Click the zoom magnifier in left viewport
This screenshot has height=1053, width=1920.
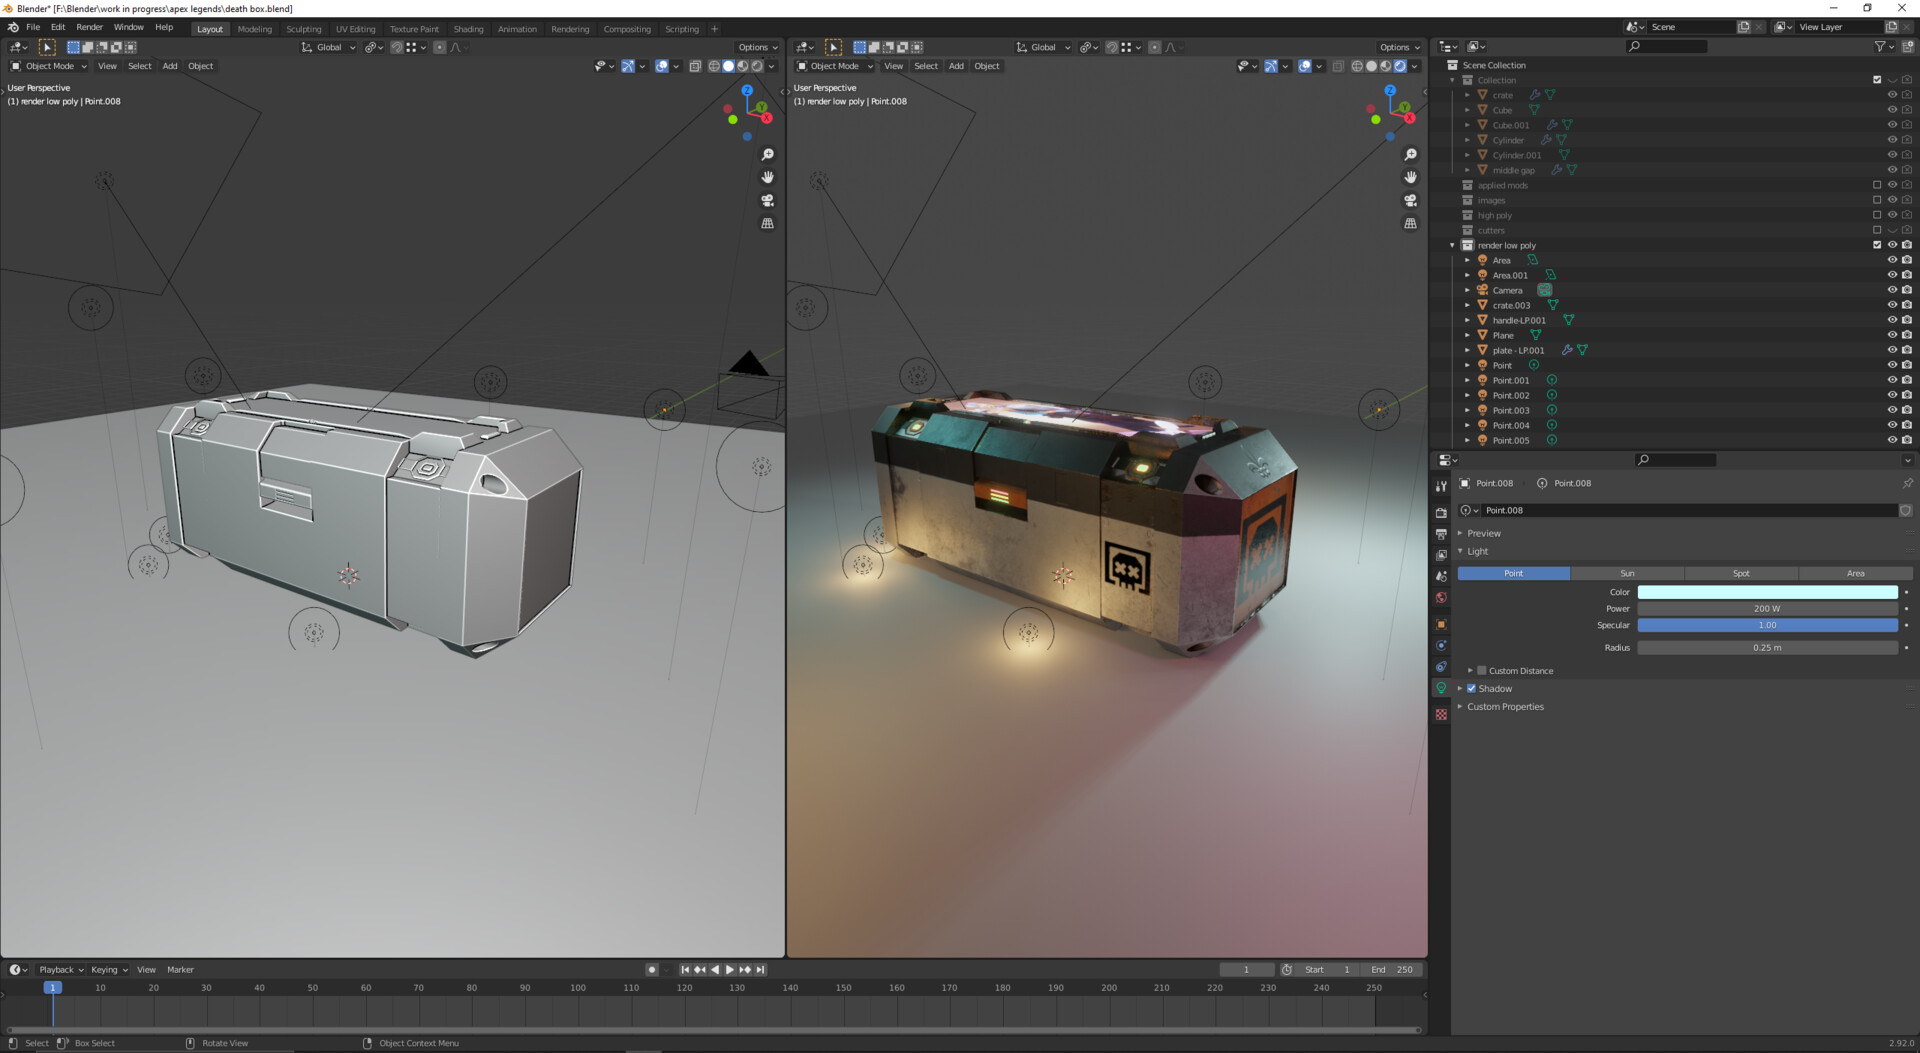767,155
